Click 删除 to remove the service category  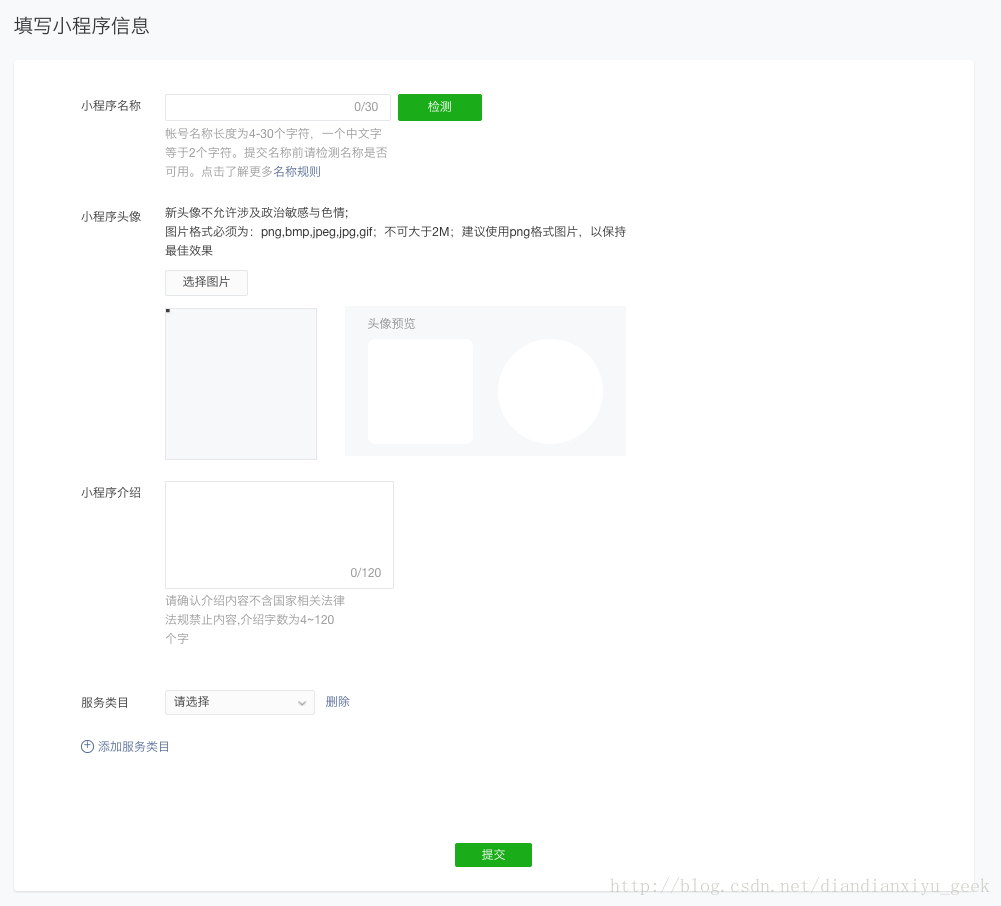[337, 701]
